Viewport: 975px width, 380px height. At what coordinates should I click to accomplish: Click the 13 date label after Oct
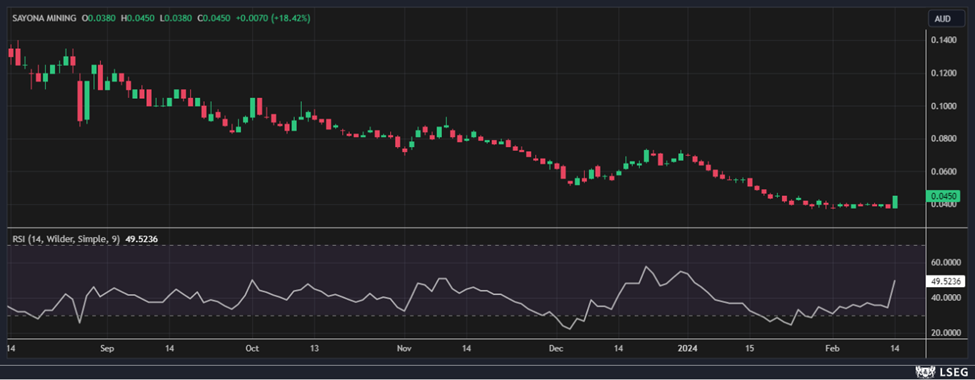(x=314, y=348)
